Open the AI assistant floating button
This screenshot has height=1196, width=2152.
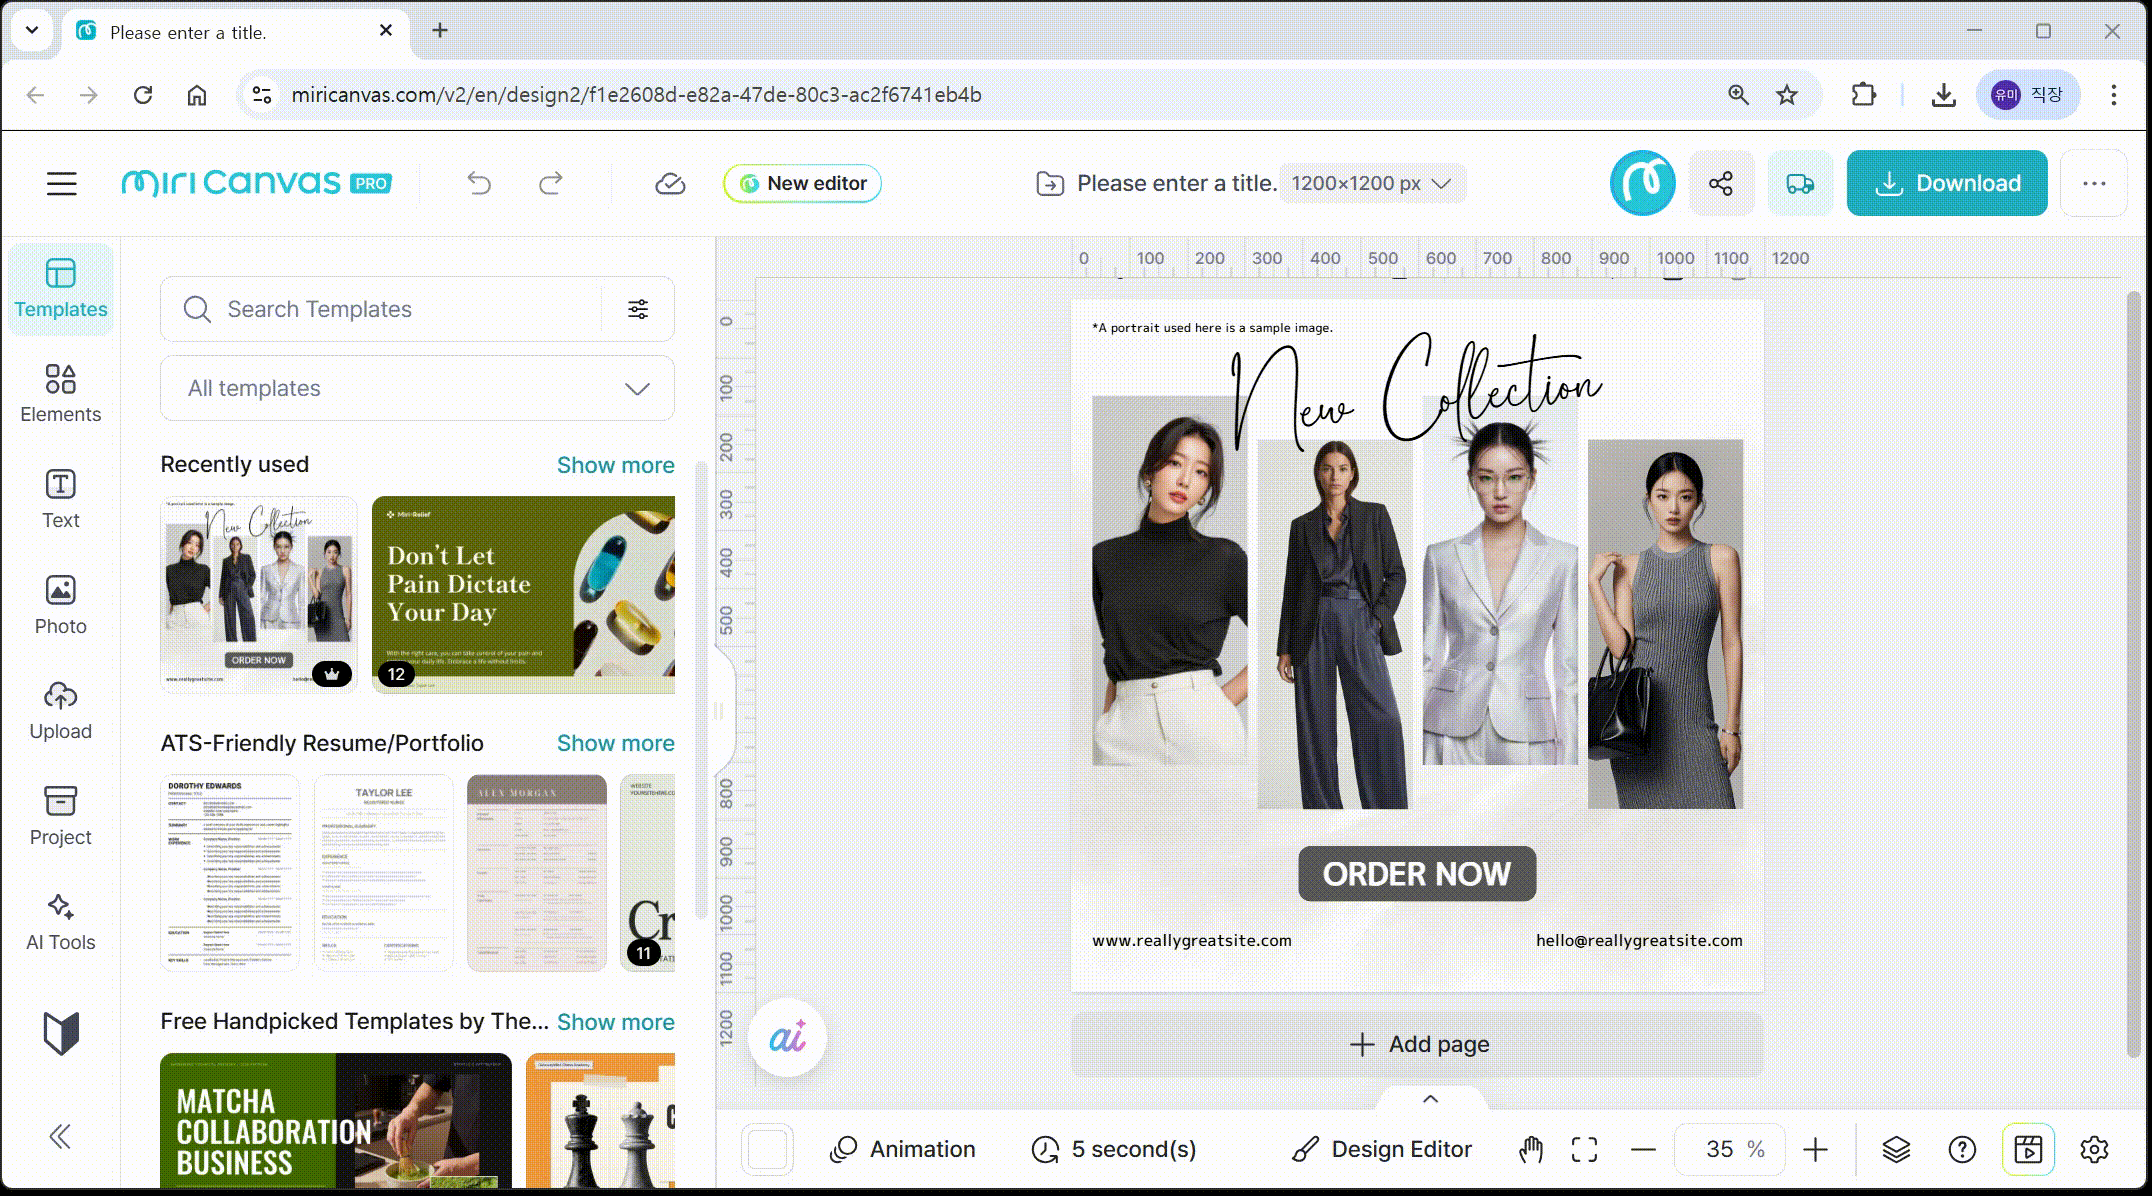click(x=787, y=1037)
